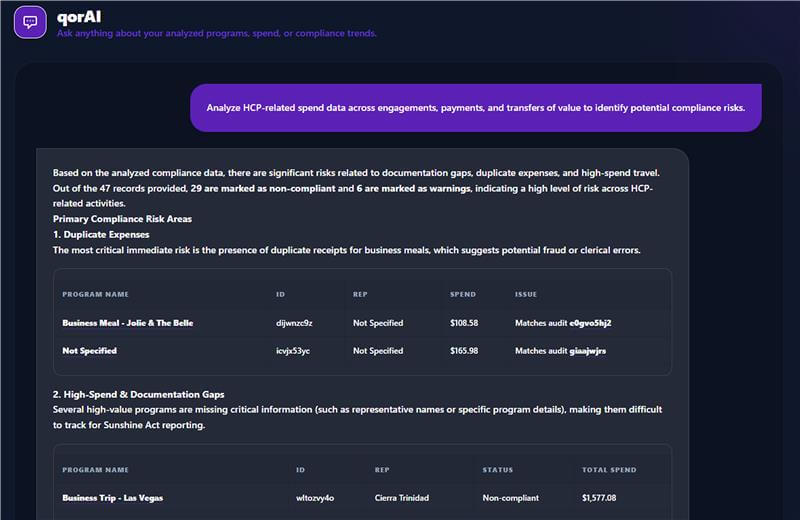Click the qorAI chat bubble logo icon

(30, 22)
